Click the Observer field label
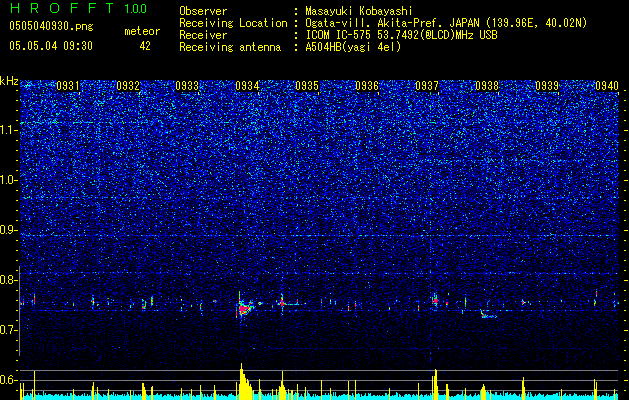 pyautogui.click(x=203, y=11)
